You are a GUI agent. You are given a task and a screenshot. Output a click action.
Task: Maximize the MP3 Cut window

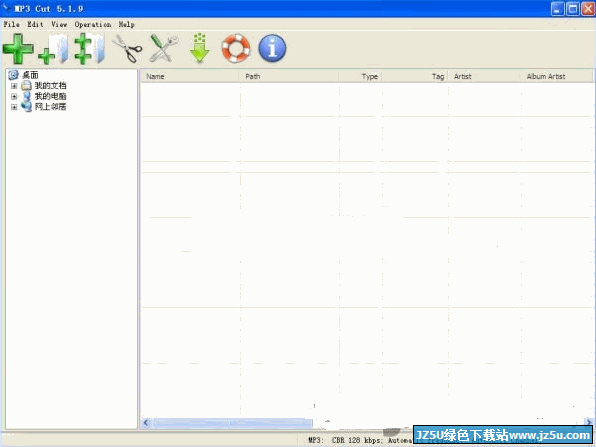coord(573,9)
